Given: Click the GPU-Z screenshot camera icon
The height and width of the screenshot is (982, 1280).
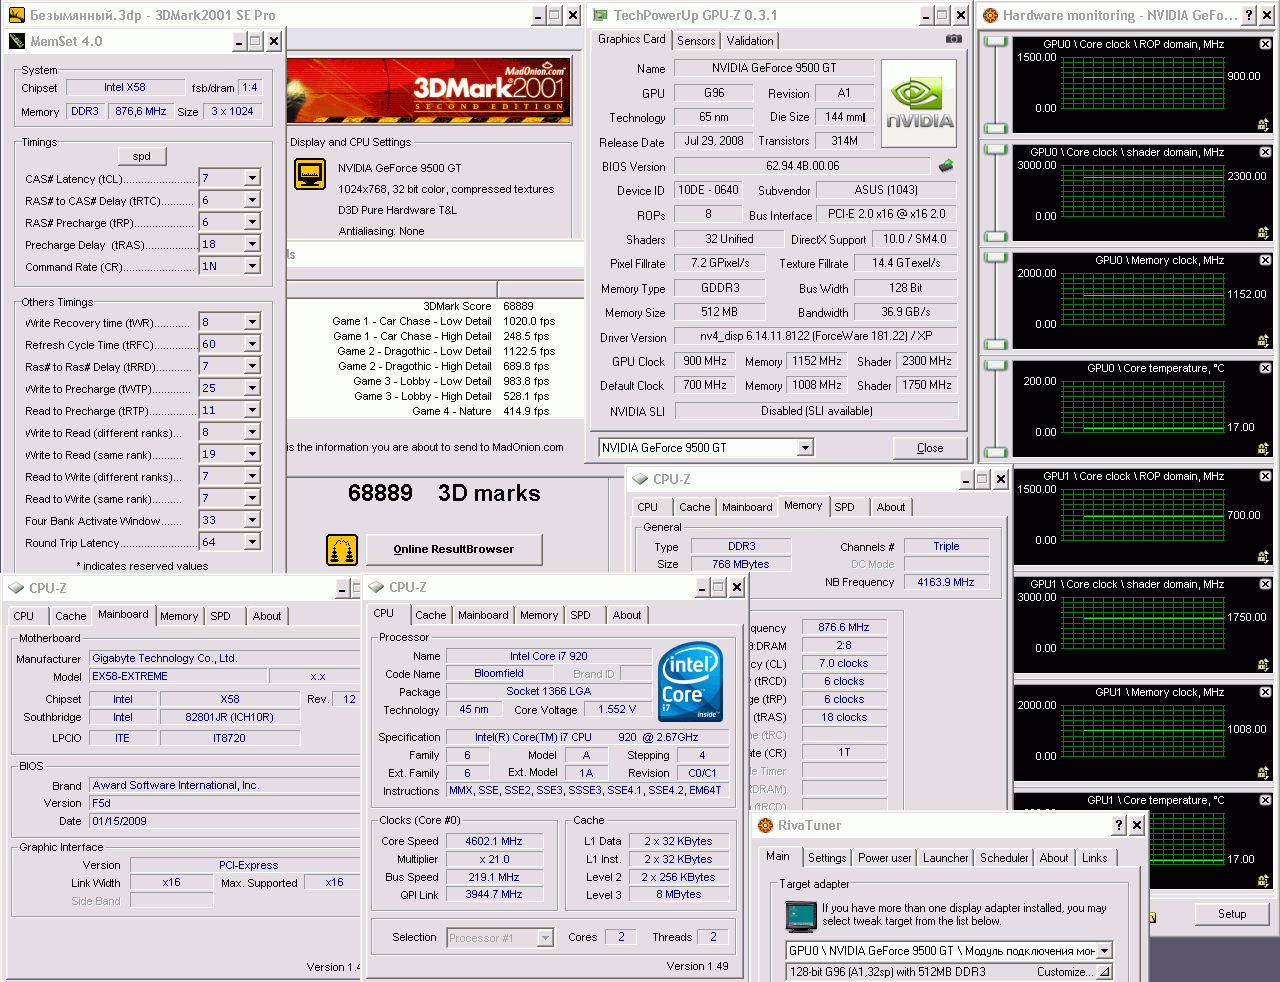Looking at the screenshot, I should 954,39.
